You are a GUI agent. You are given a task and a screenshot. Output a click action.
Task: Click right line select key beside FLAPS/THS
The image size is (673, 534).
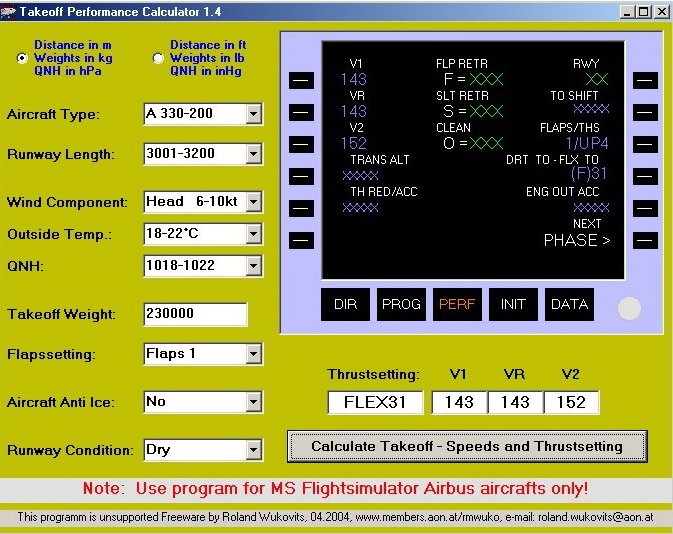coord(645,145)
